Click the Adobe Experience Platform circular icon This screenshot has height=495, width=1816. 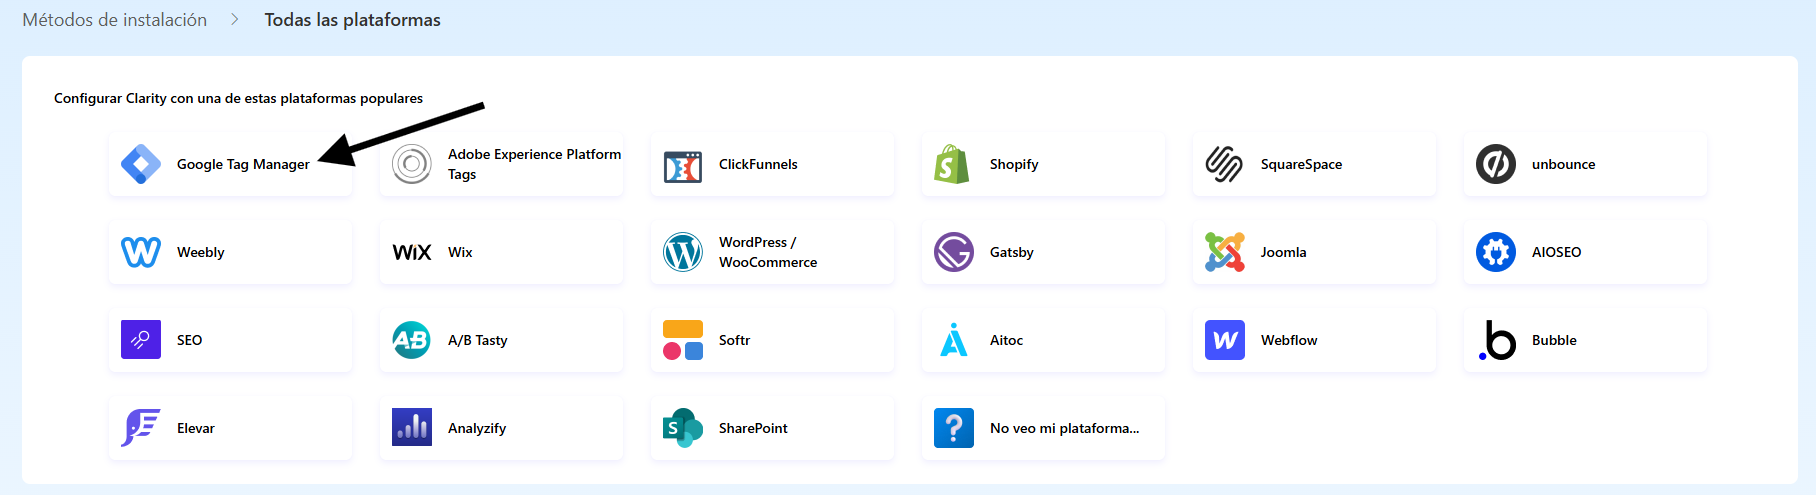click(412, 164)
